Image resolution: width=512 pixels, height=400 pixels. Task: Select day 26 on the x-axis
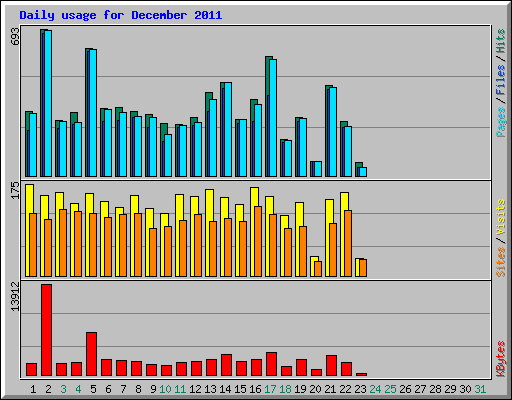405,389
